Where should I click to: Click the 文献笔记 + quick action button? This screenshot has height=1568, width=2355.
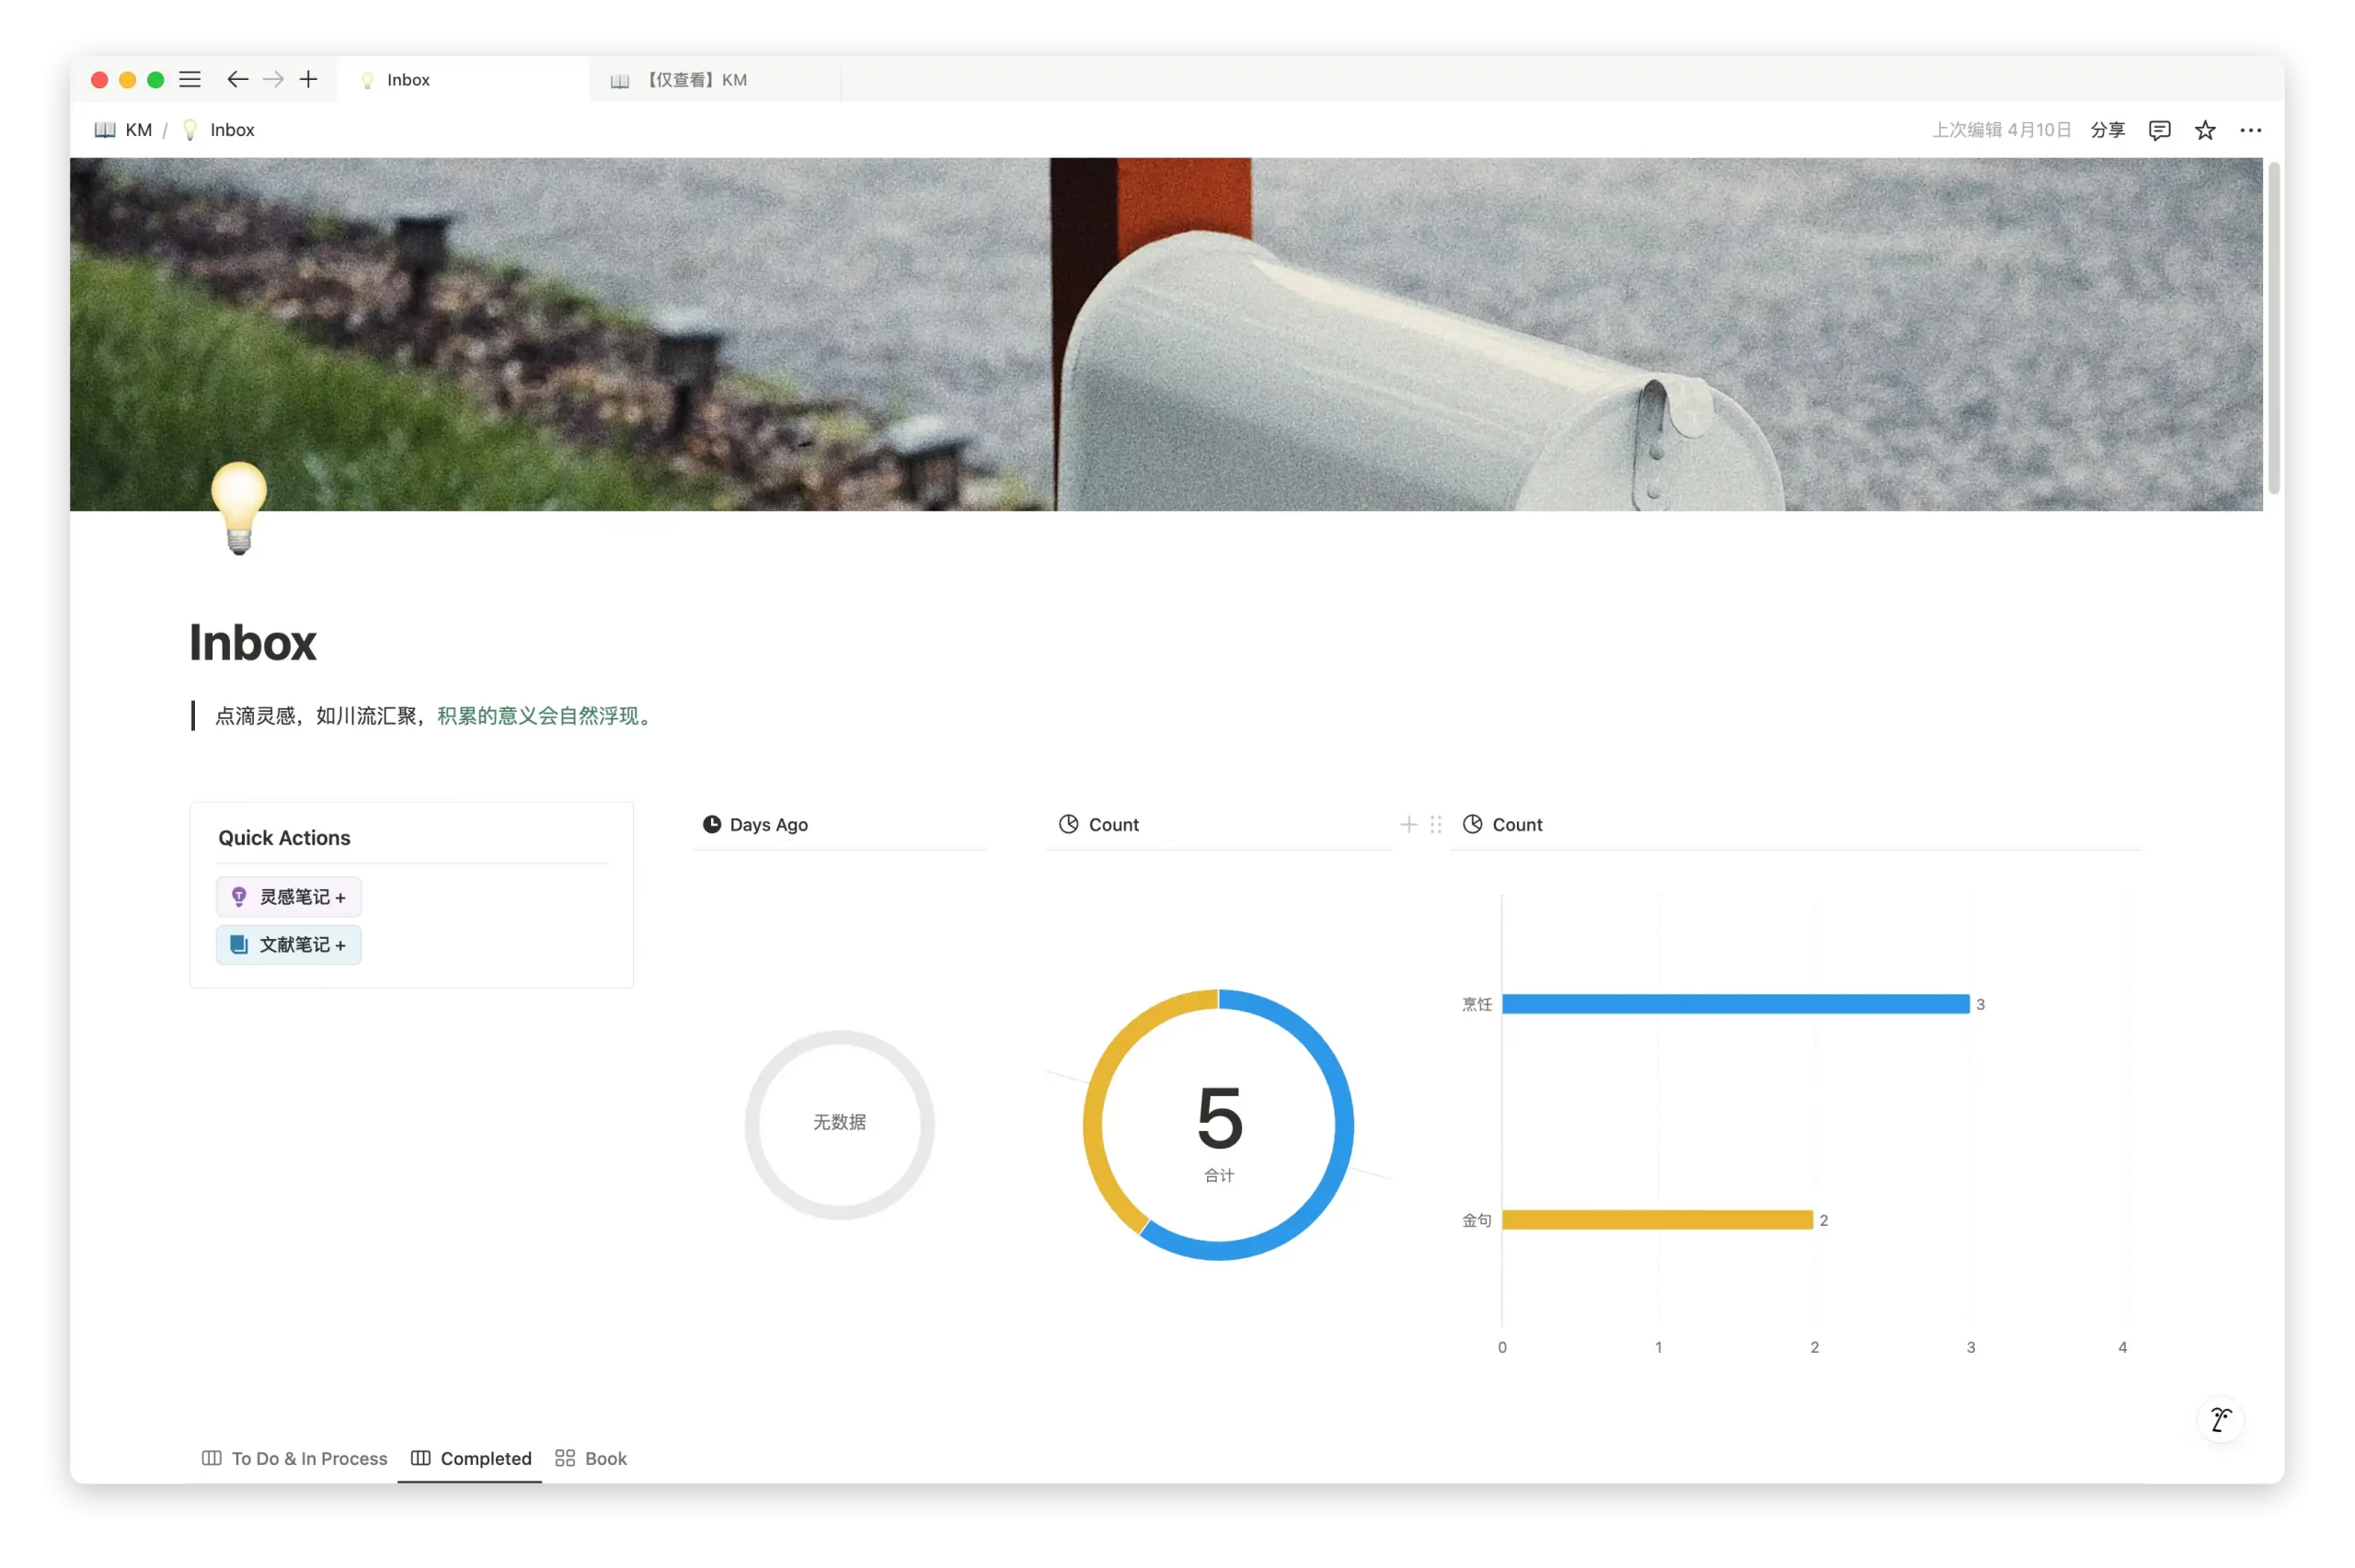point(289,945)
